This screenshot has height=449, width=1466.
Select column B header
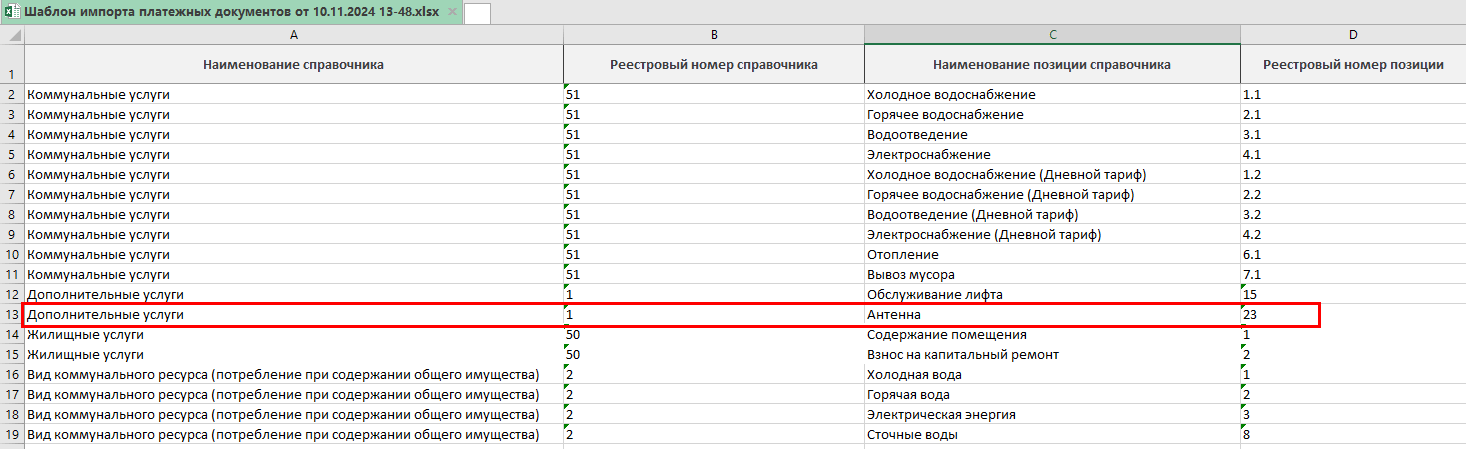pos(713,35)
